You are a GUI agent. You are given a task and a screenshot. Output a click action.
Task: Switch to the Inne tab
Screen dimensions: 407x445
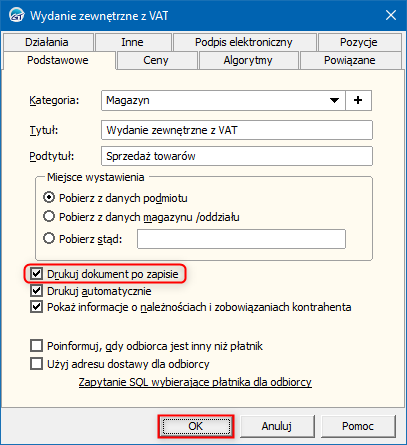tap(132, 42)
